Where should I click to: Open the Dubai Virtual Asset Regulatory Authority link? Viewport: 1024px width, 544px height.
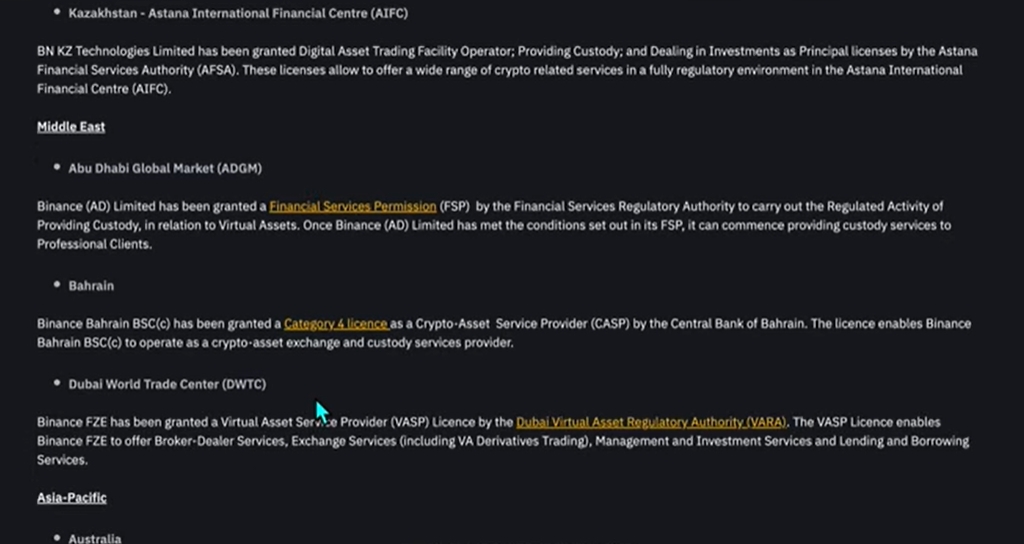[651, 423]
